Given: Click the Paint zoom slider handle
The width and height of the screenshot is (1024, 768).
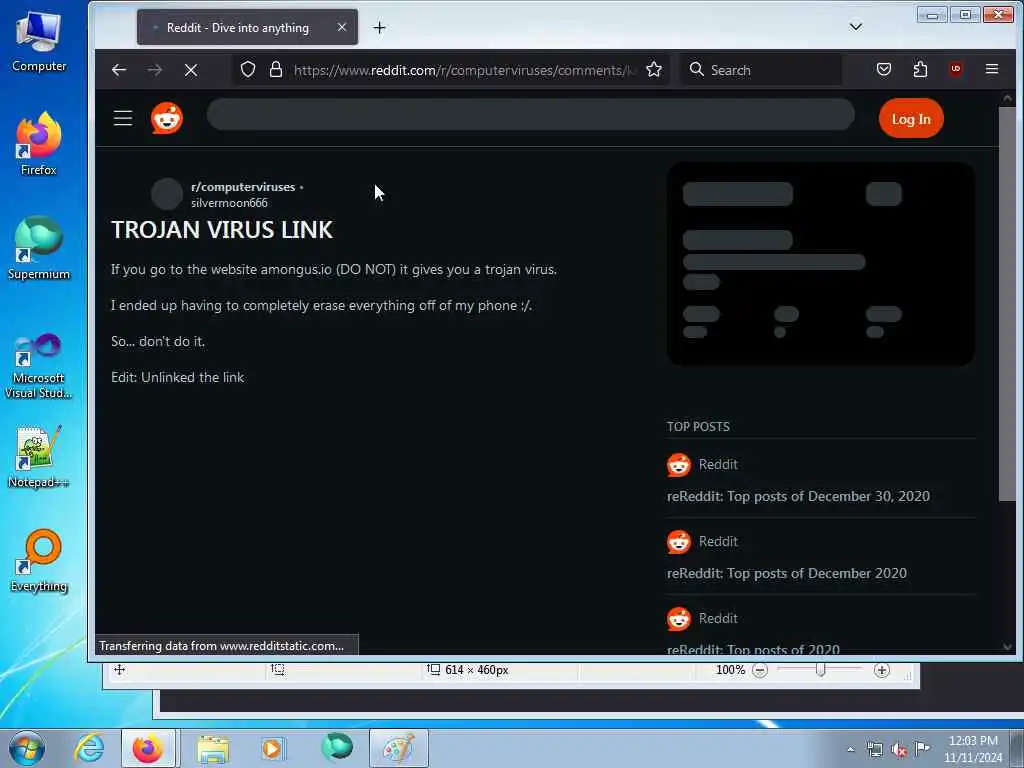Looking at the screenshot, I should click(x=821, y=670).
